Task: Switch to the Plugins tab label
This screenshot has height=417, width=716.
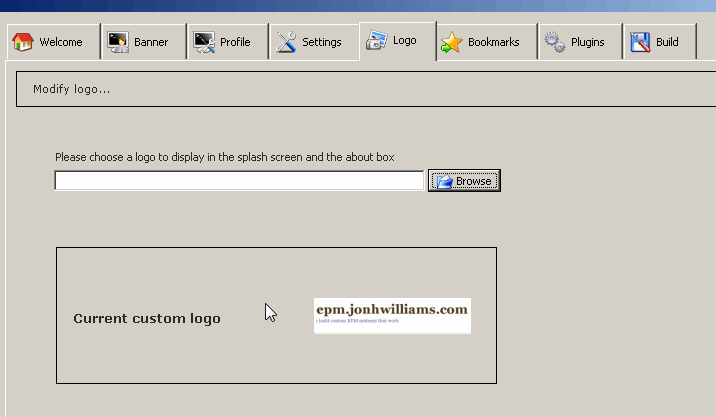Action: [588, 43]
